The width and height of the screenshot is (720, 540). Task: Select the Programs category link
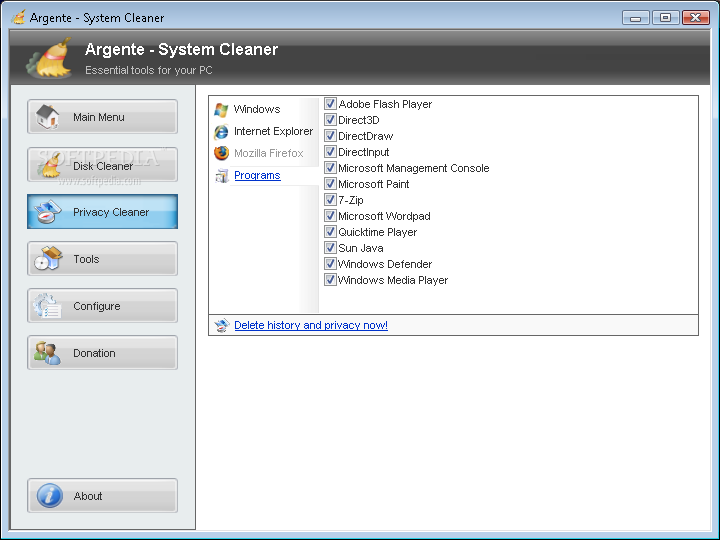click(x=257, y=175)
